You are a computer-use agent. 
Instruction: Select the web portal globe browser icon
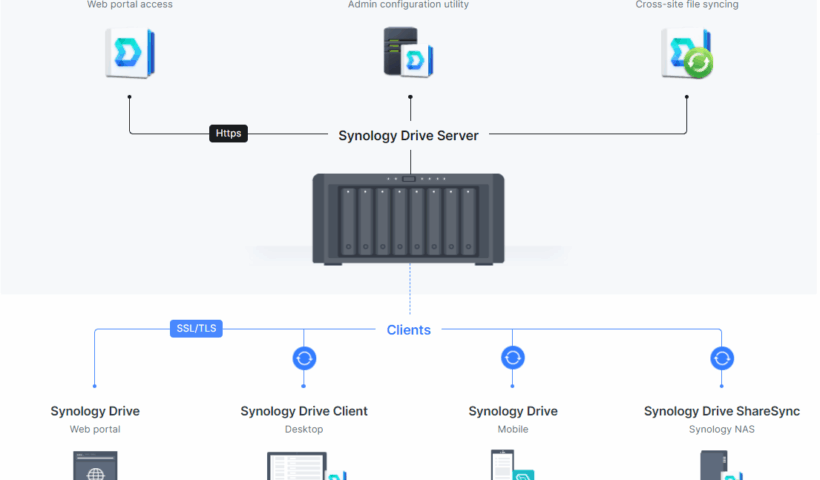click(x=95, y=468)
